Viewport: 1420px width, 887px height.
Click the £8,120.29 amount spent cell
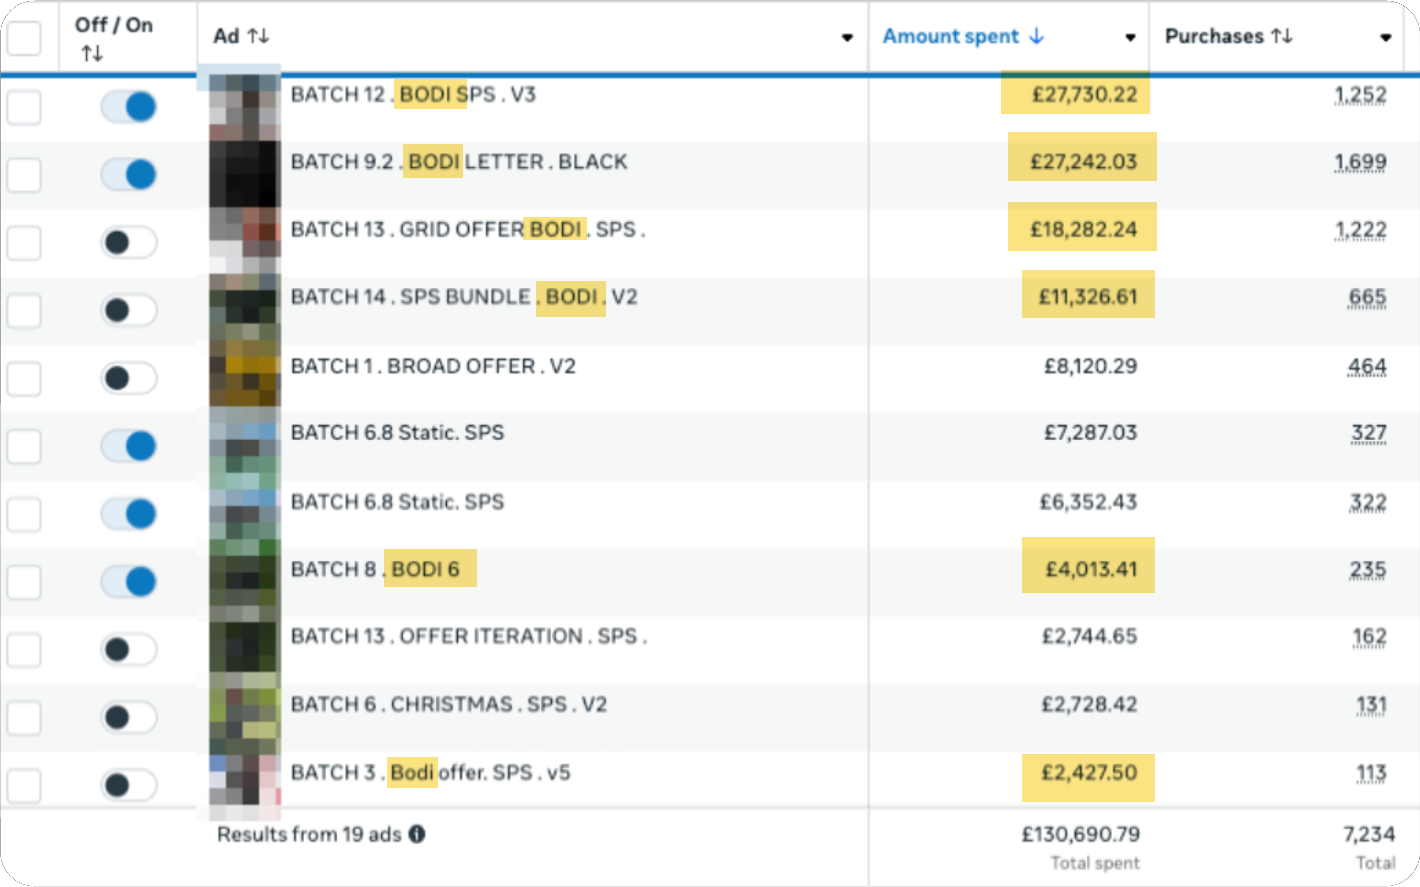pos(1091,366)
